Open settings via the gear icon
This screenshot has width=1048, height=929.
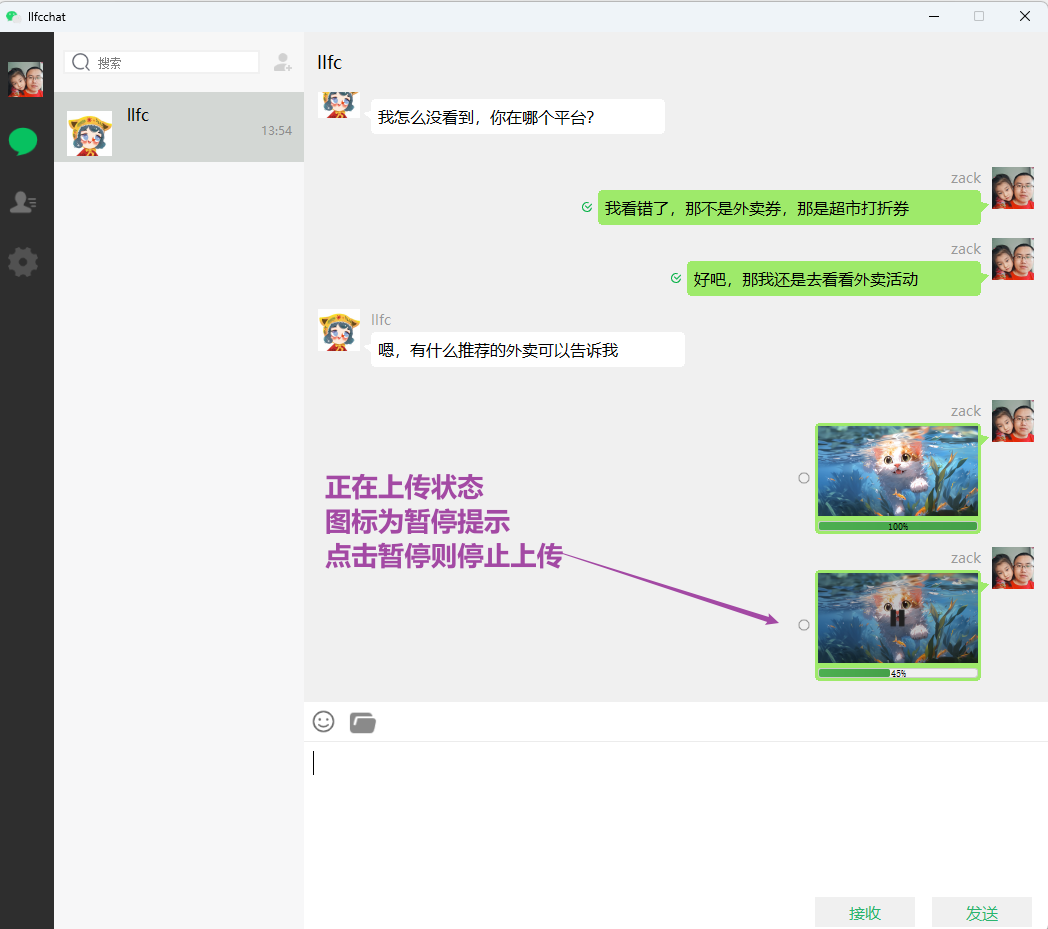tap(23, 262)
